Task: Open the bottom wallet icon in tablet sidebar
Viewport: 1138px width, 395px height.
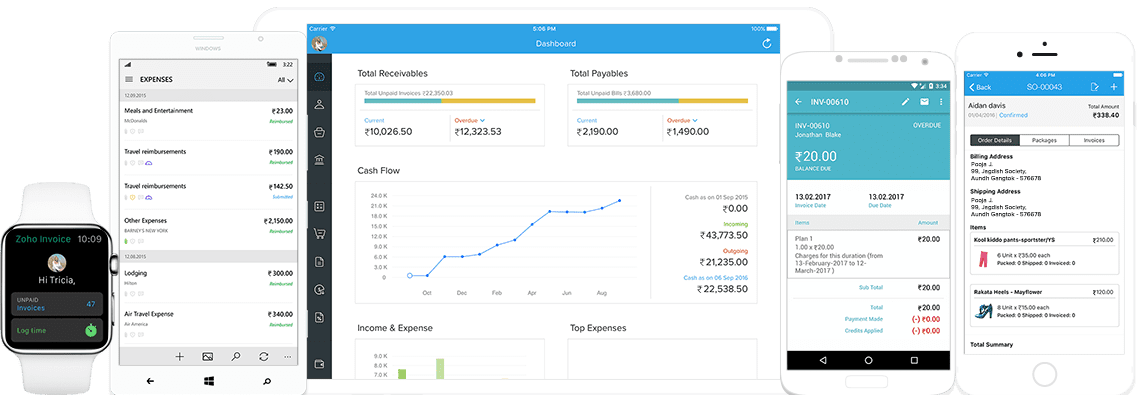Action: [x=319, y=364]
